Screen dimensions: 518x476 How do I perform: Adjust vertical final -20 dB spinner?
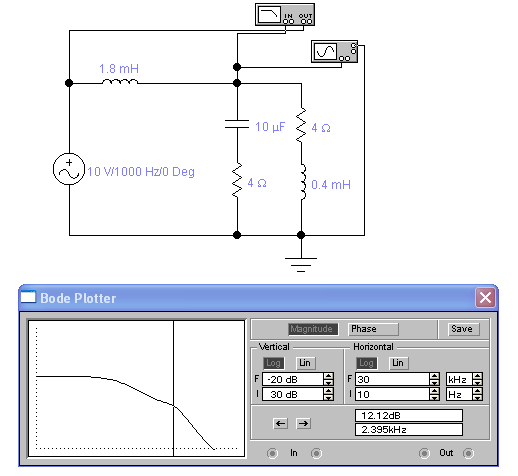click(x=328, y=379)
